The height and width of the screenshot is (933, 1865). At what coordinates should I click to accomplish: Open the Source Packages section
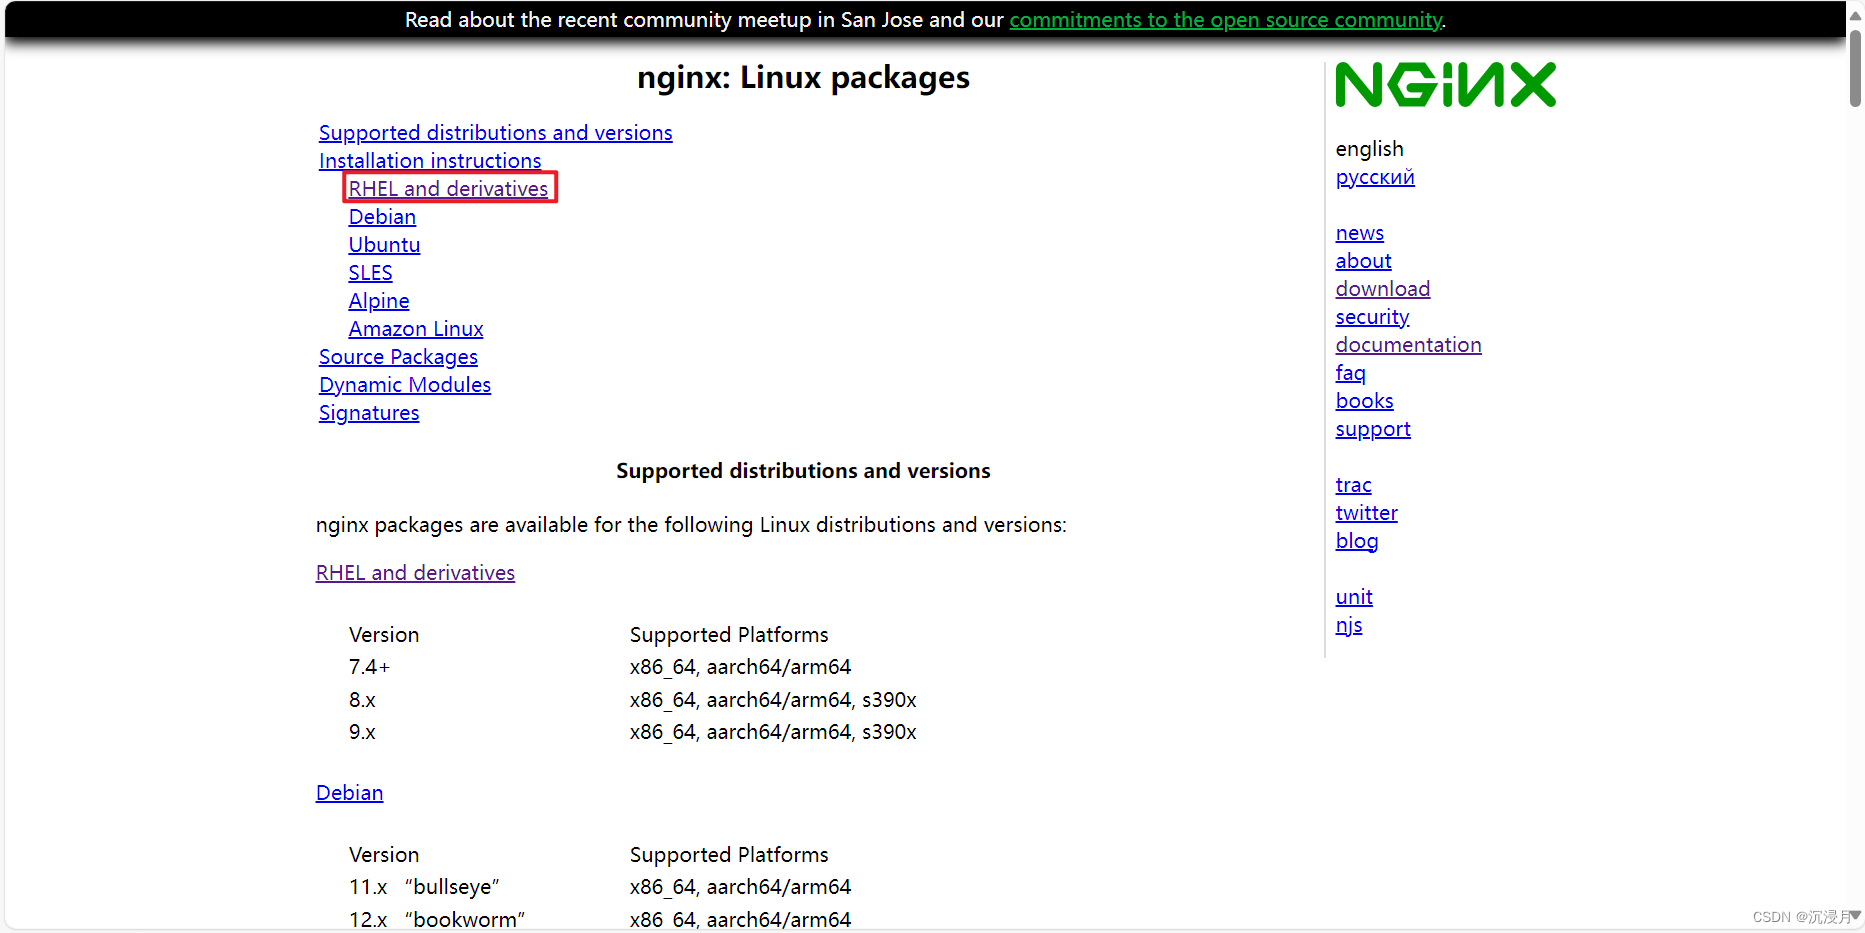[x=397, y=356]
